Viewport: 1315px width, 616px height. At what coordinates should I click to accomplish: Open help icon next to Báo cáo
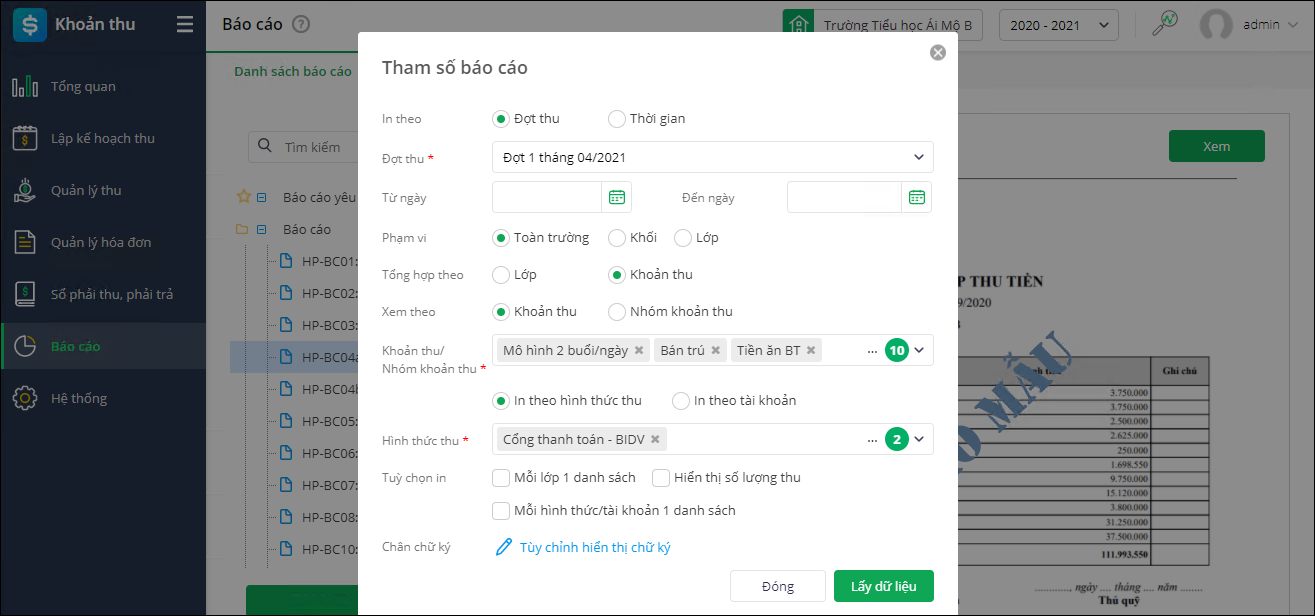coord(301,25)
